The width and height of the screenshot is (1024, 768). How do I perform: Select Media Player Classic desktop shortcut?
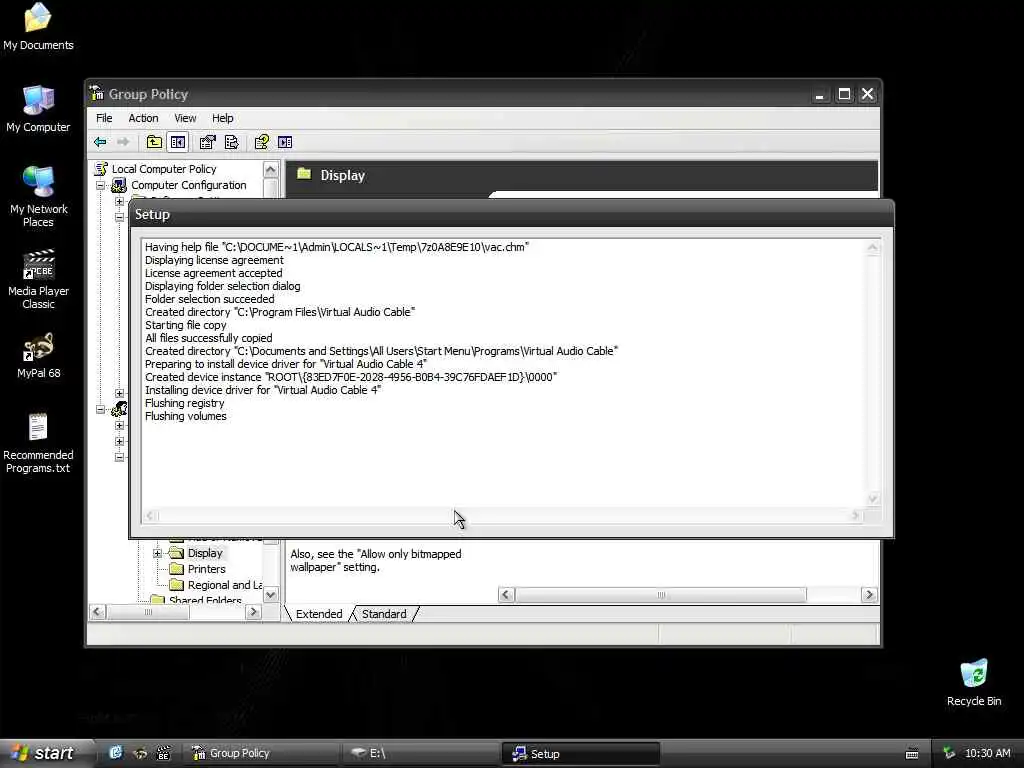[x=39, y=279]
